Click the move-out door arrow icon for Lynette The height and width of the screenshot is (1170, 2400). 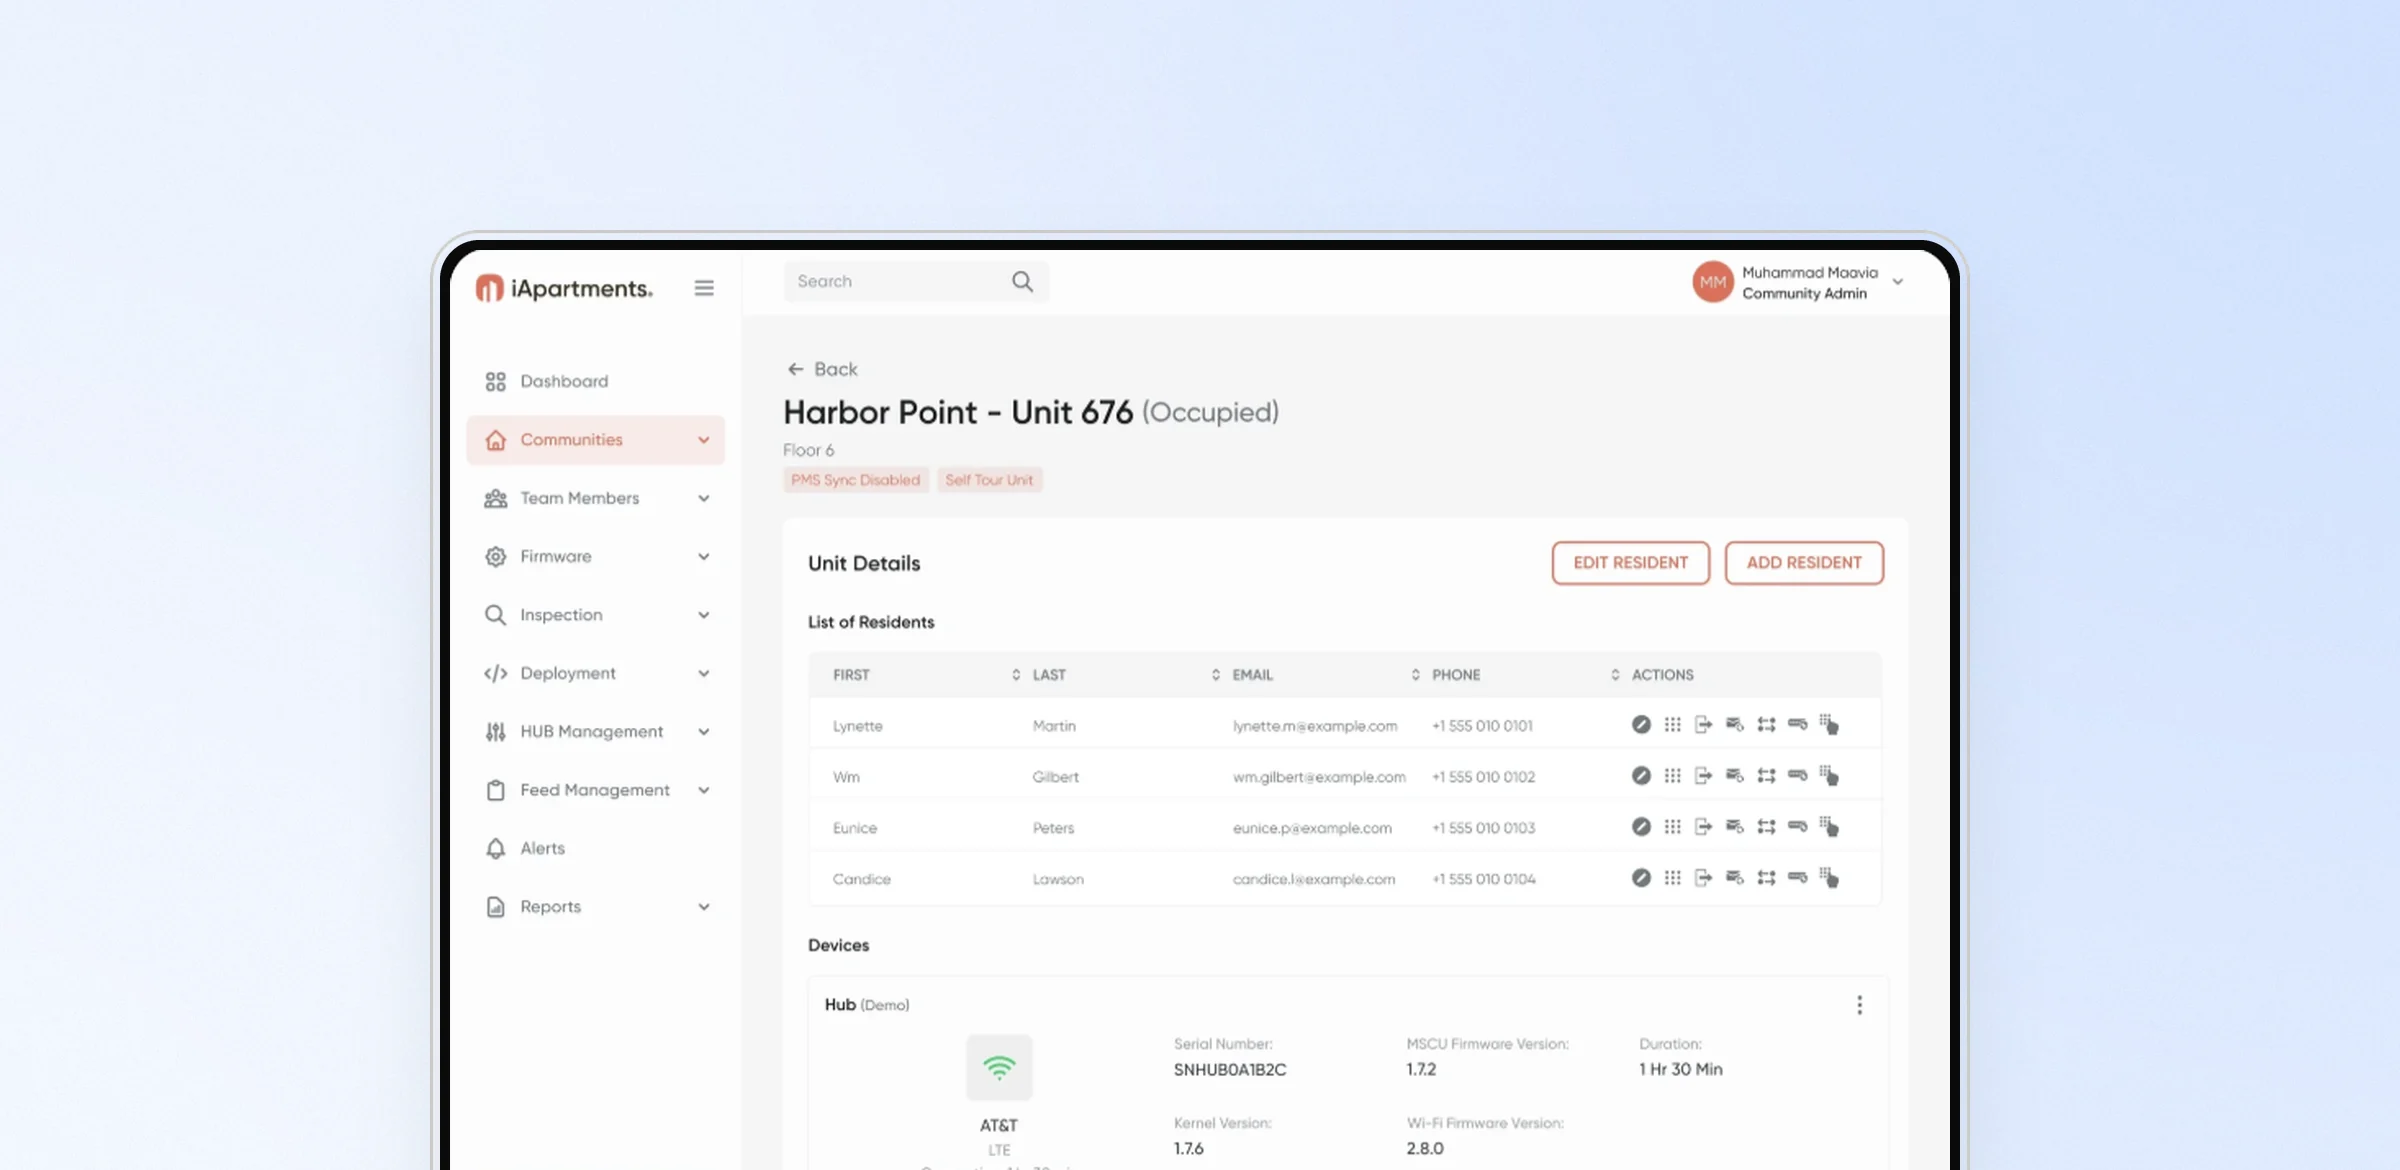click(1703, 725)
